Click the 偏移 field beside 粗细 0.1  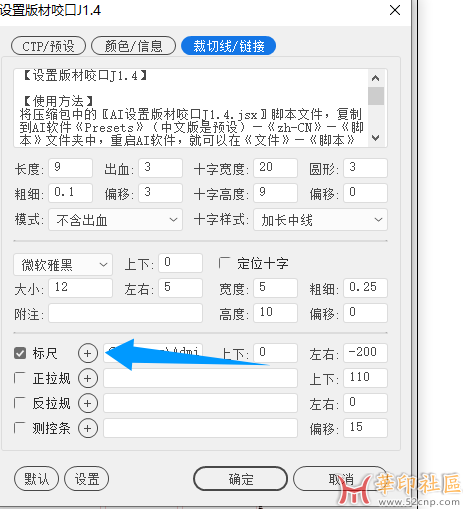(161, 193)
